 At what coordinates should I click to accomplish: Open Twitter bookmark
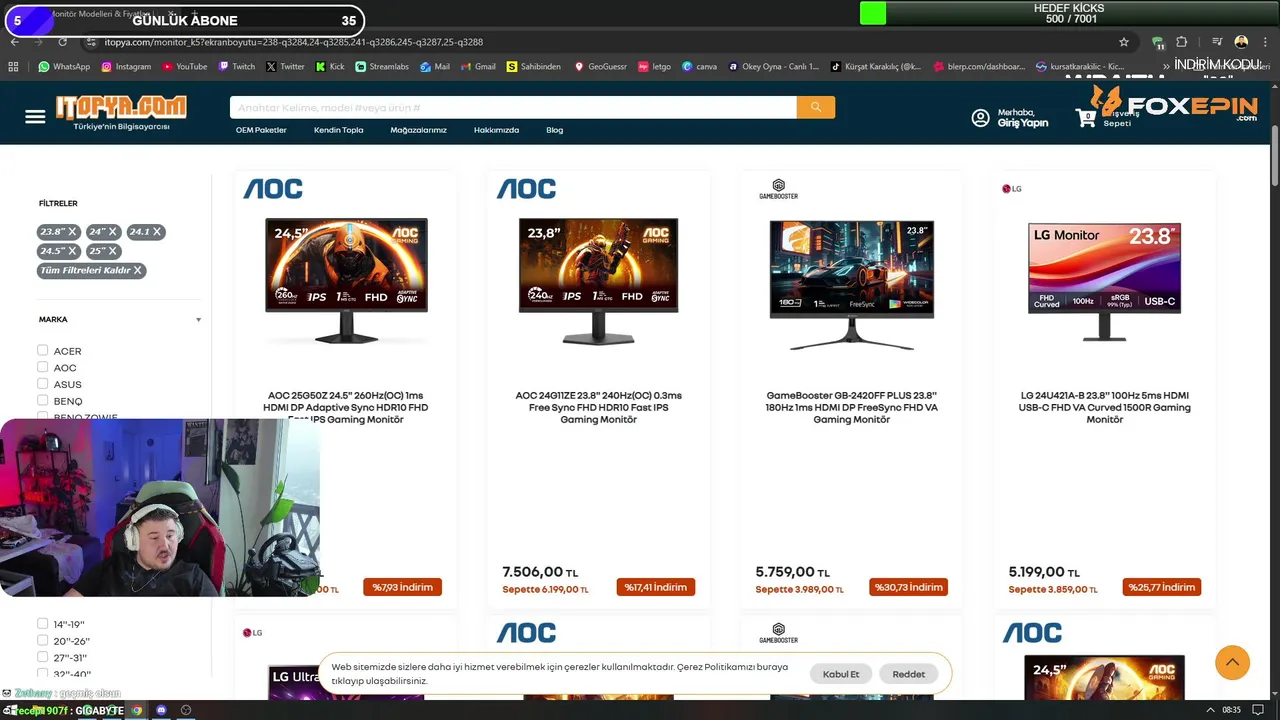click(x=285, y=67)
